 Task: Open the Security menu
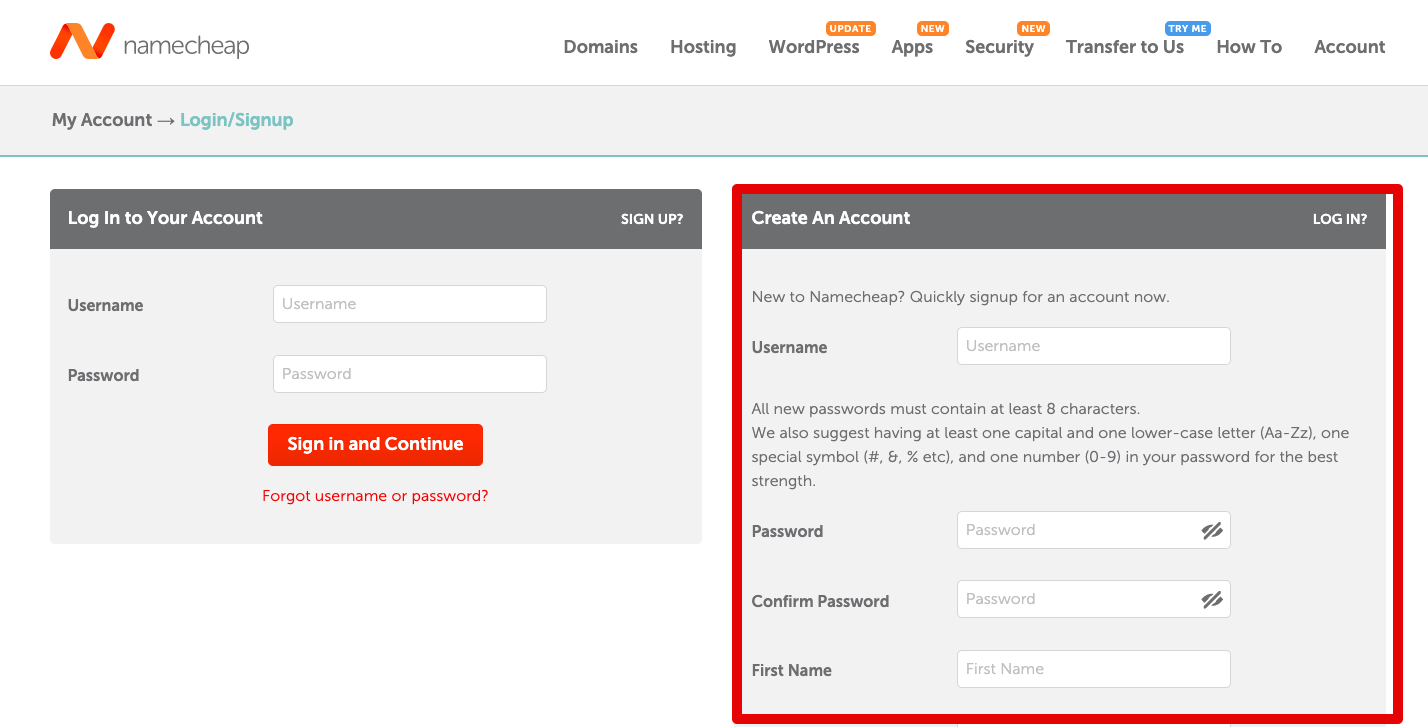pos(999,47)
